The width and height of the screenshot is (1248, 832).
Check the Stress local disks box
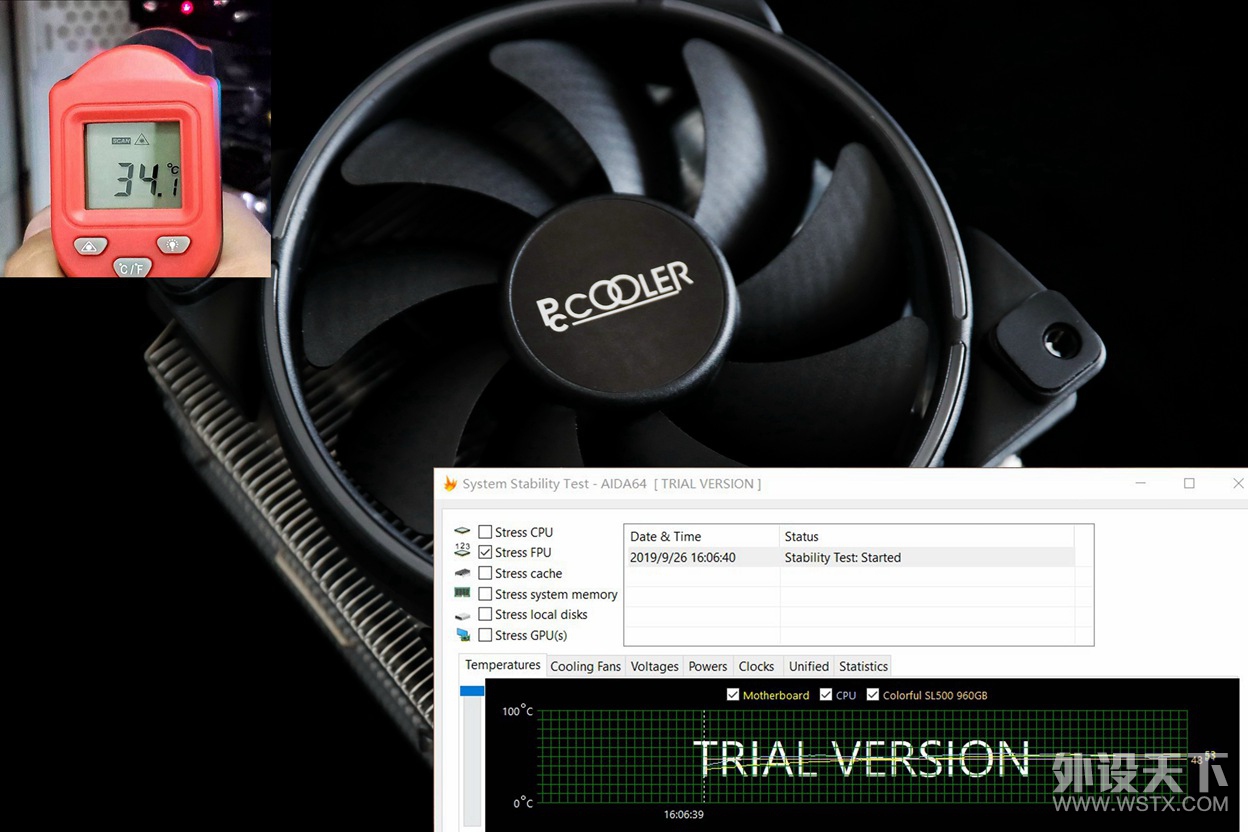click(485, 614)
